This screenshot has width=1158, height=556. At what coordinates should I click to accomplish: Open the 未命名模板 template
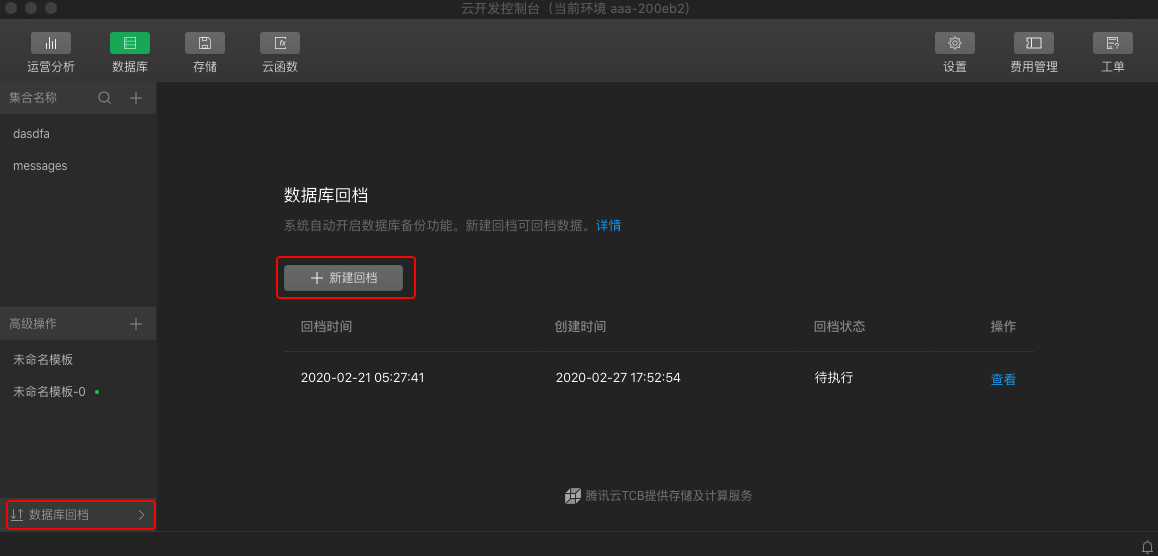(x=43, y=360)
